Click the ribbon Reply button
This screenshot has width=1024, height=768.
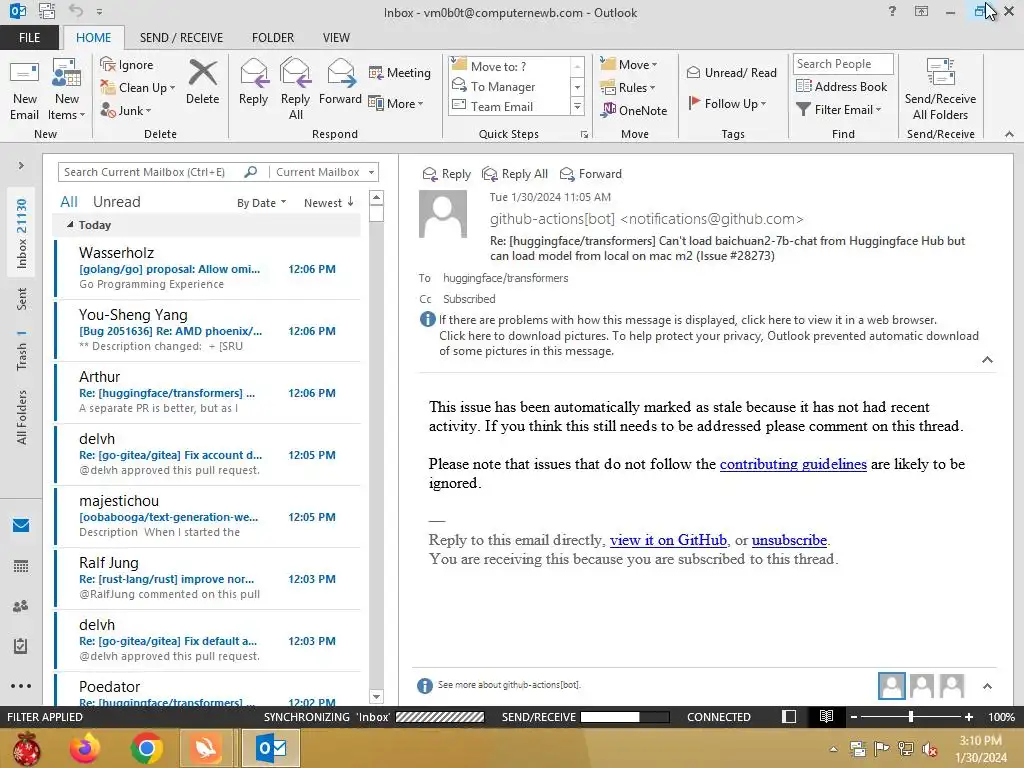(253, 82)
